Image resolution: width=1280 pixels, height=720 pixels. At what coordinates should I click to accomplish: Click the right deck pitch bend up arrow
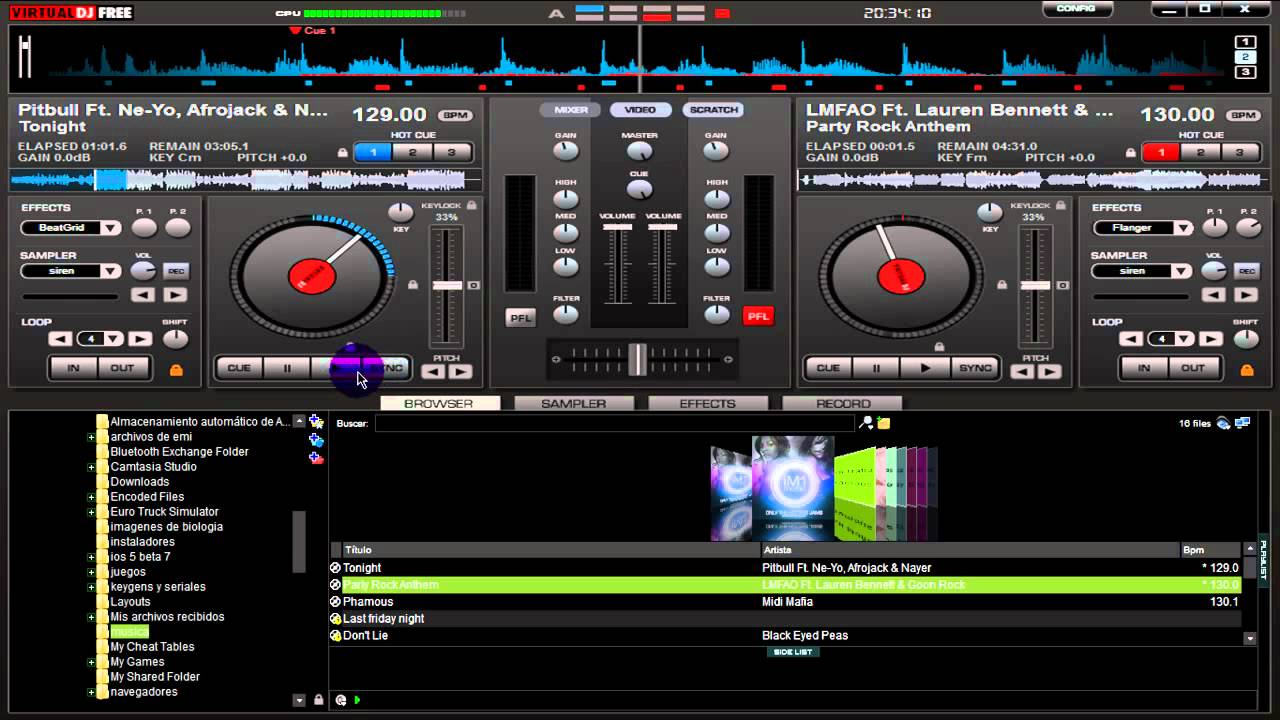[1050, 372]
